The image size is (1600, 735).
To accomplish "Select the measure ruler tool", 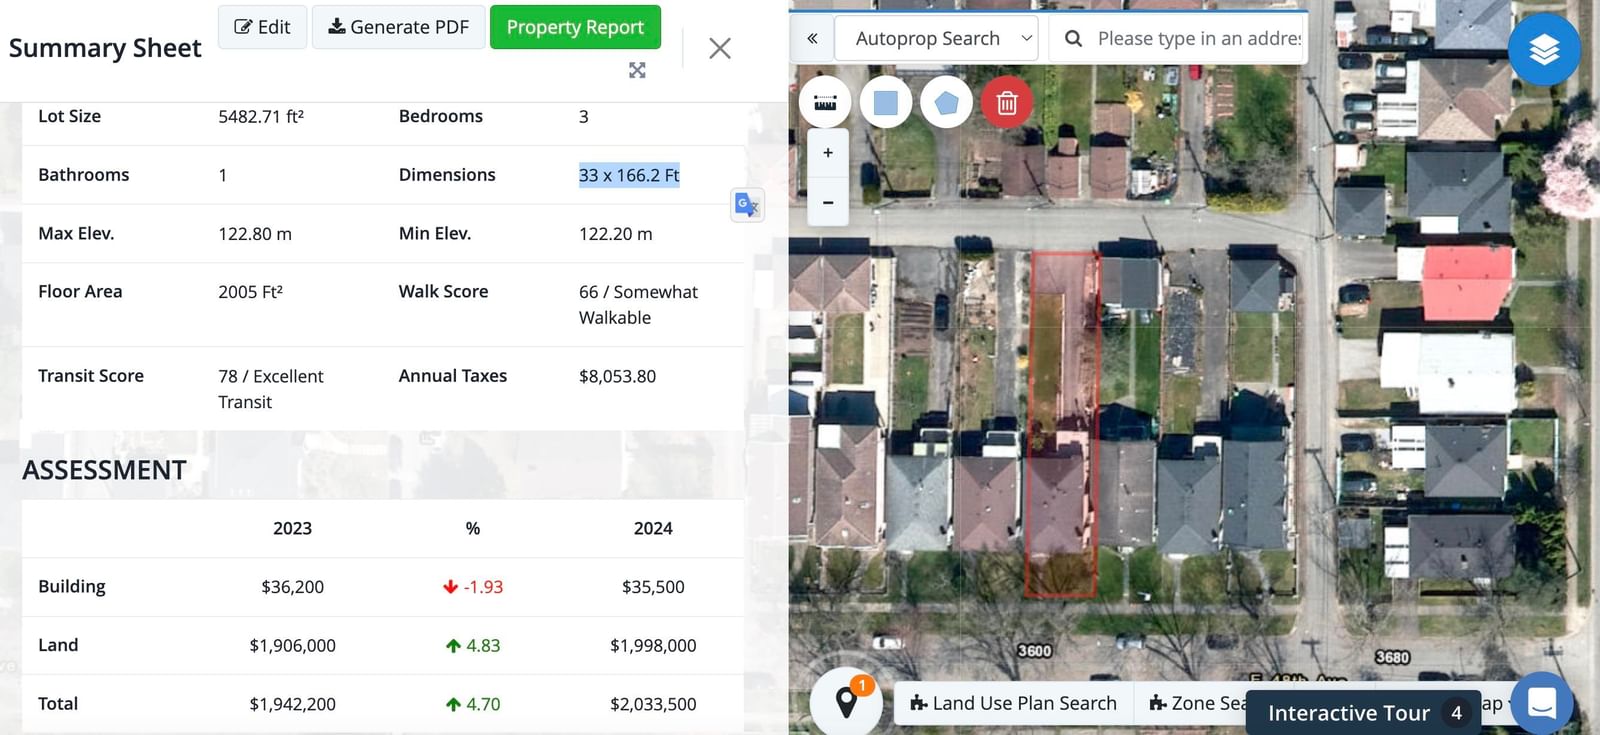I will pyautogui.click(x=825, y=102).
